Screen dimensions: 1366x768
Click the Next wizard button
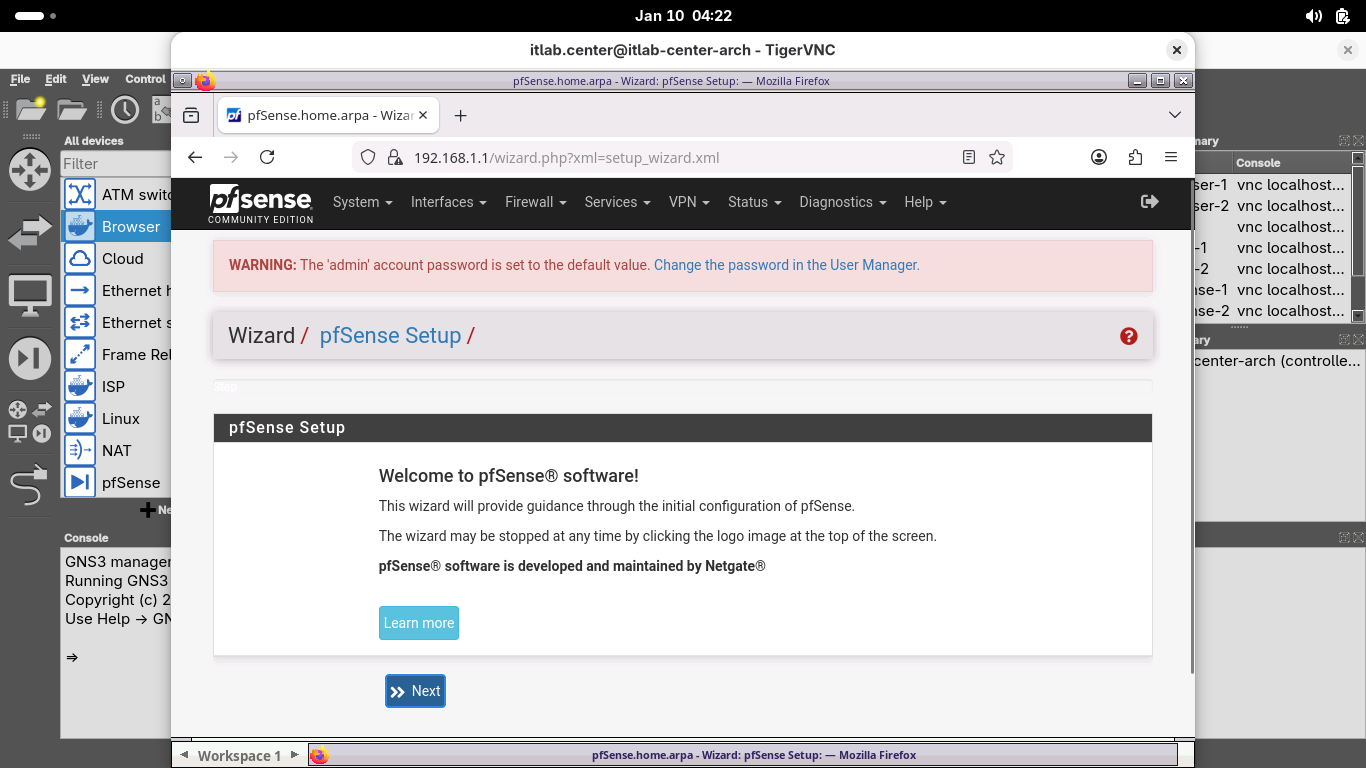[415, 691]
